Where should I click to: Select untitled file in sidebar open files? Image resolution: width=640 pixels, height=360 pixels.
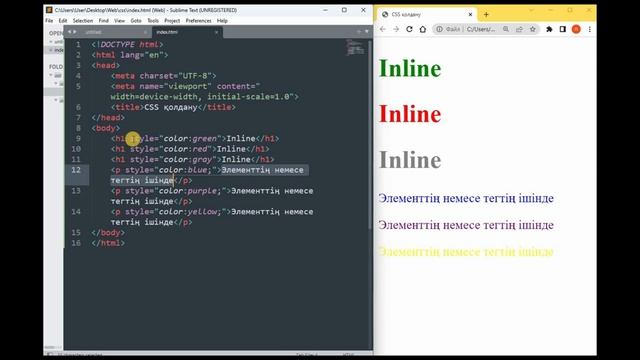click(59, 42)
